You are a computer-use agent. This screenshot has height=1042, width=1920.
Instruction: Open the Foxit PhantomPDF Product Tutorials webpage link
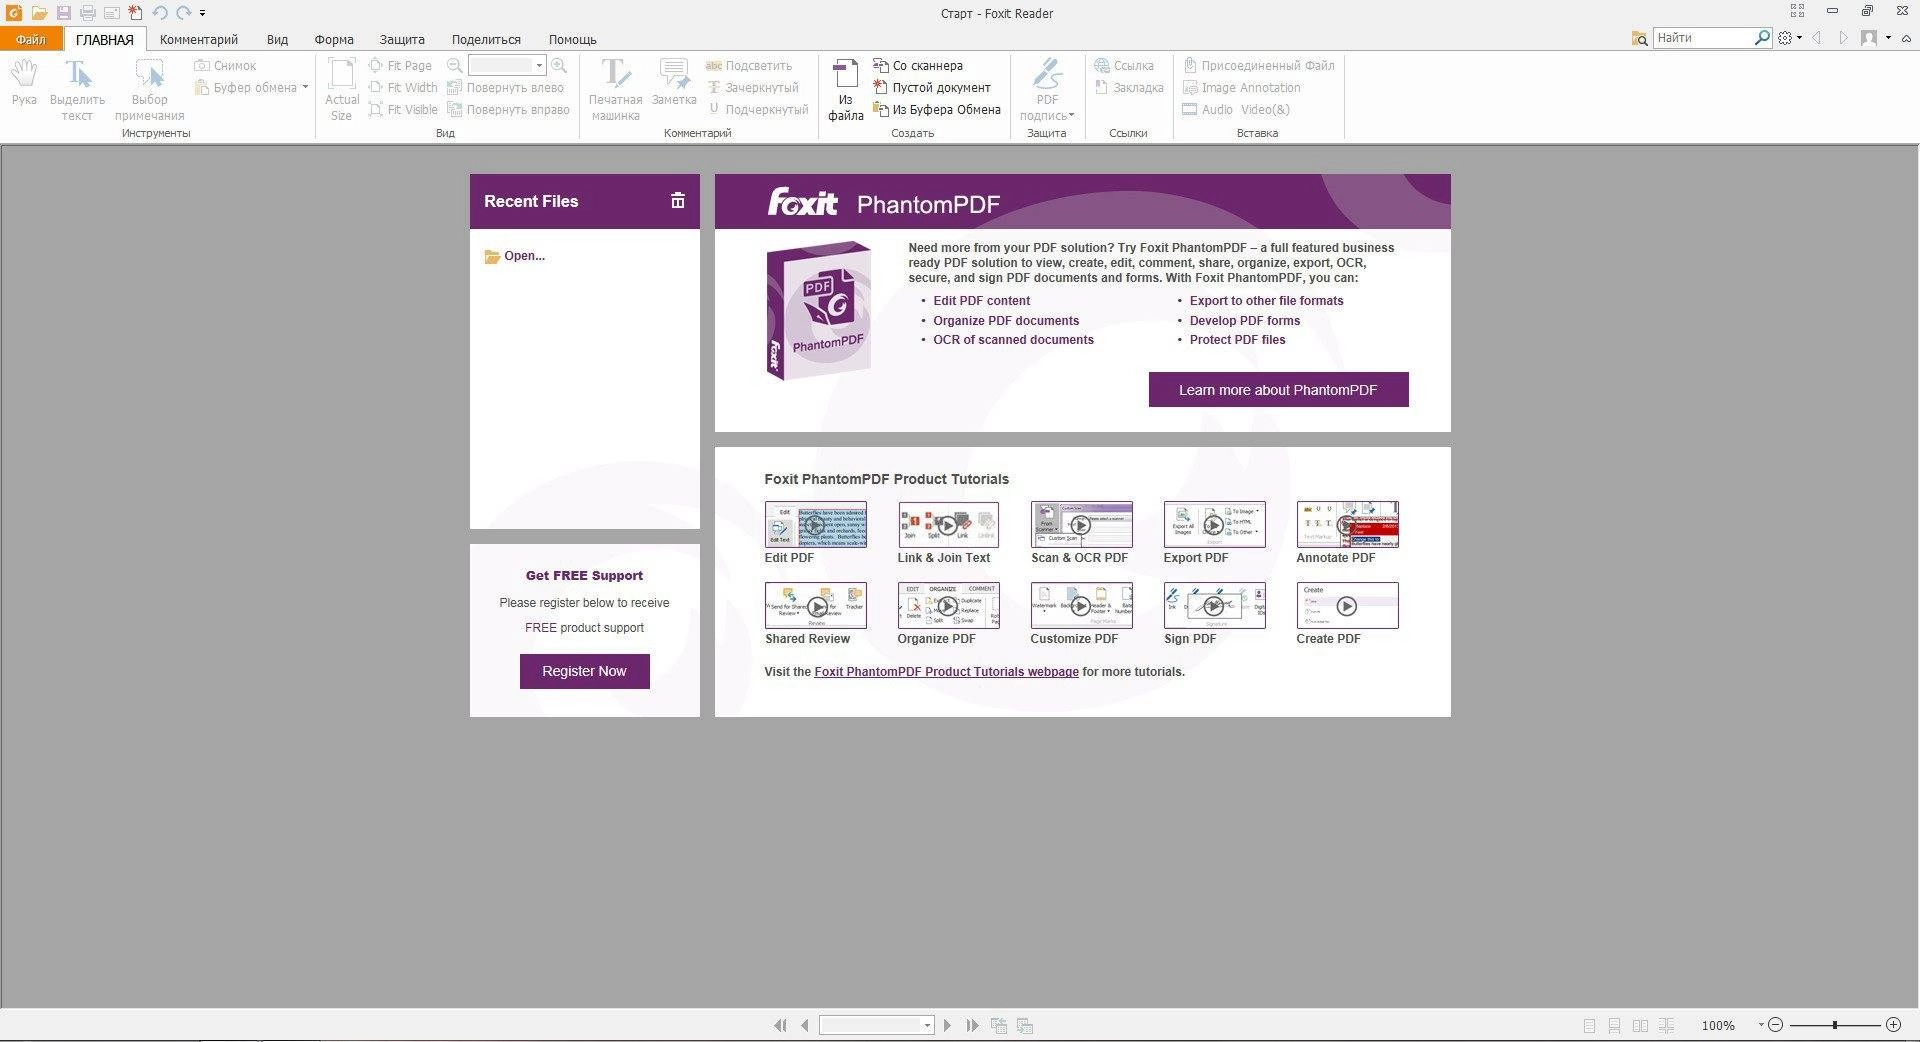tap(946, 672)
